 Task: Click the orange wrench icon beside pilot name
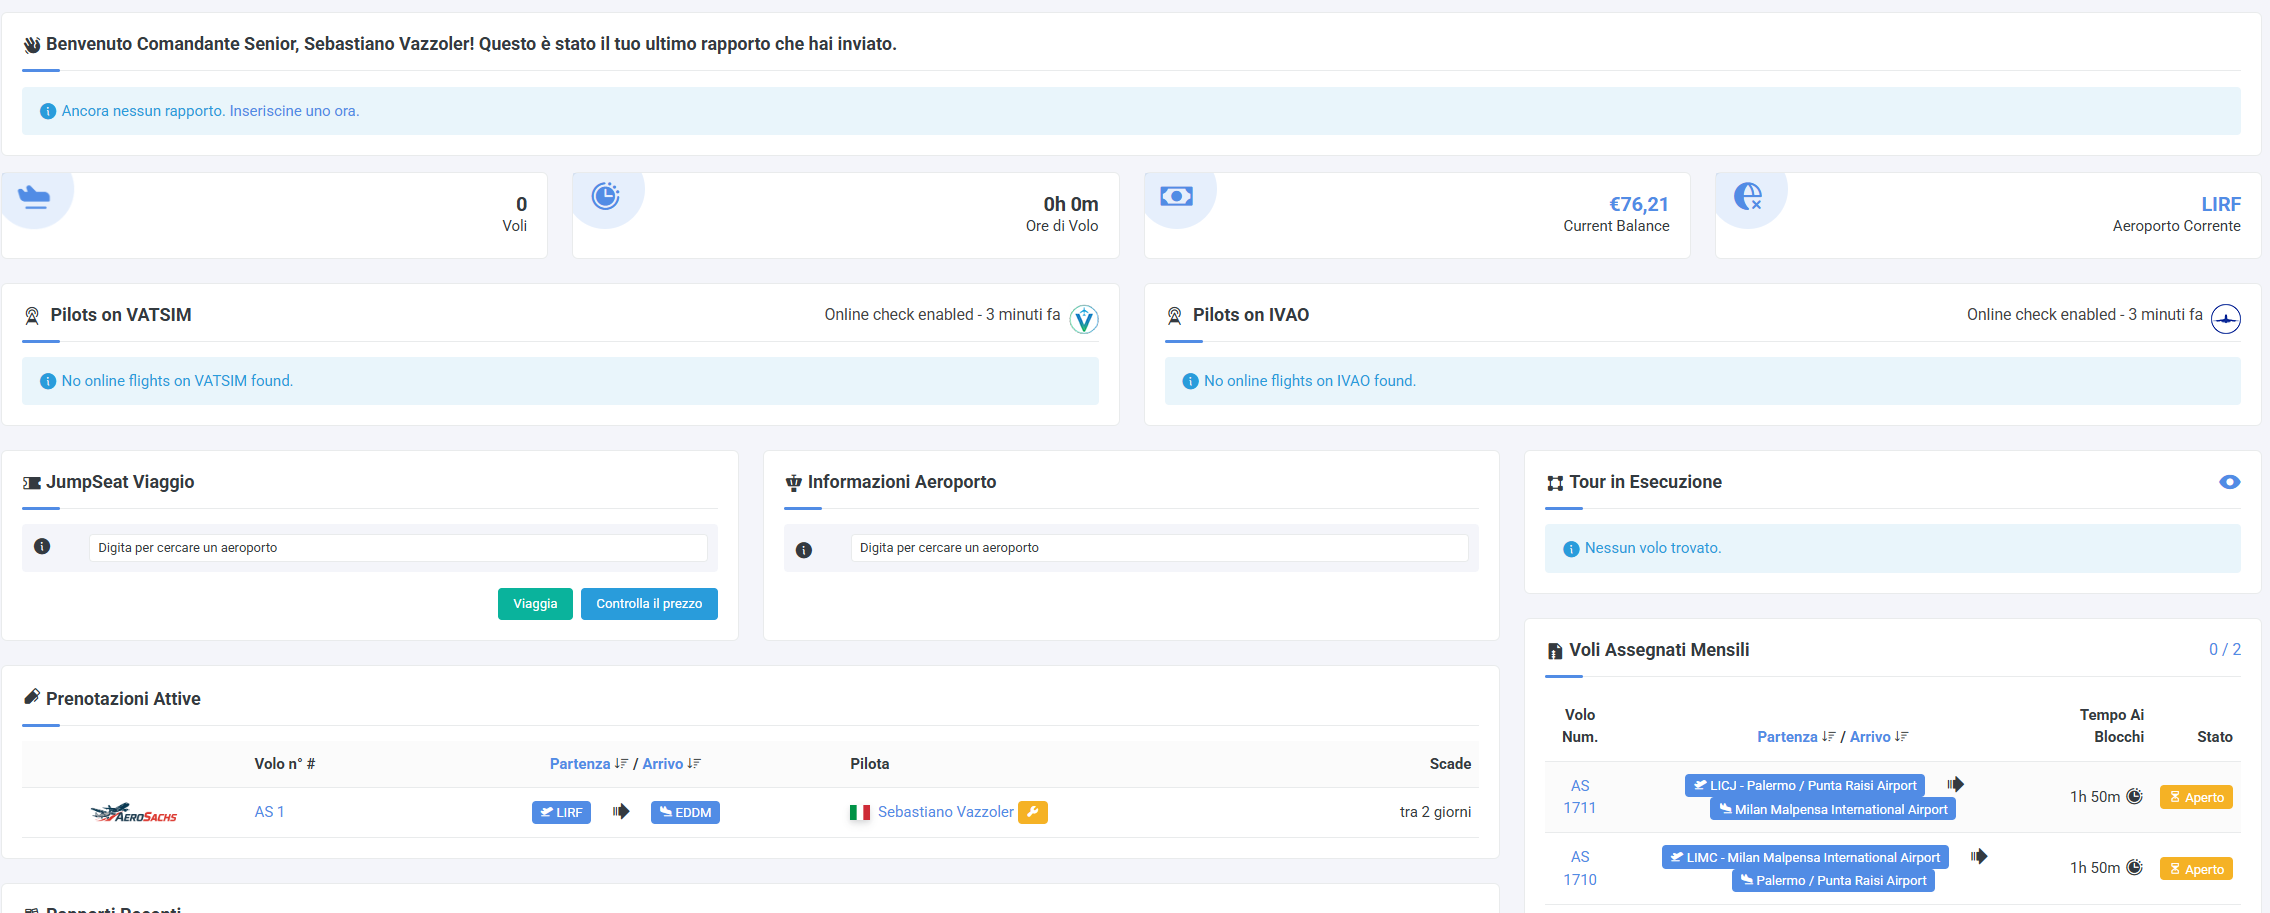tap(1033, 812)
